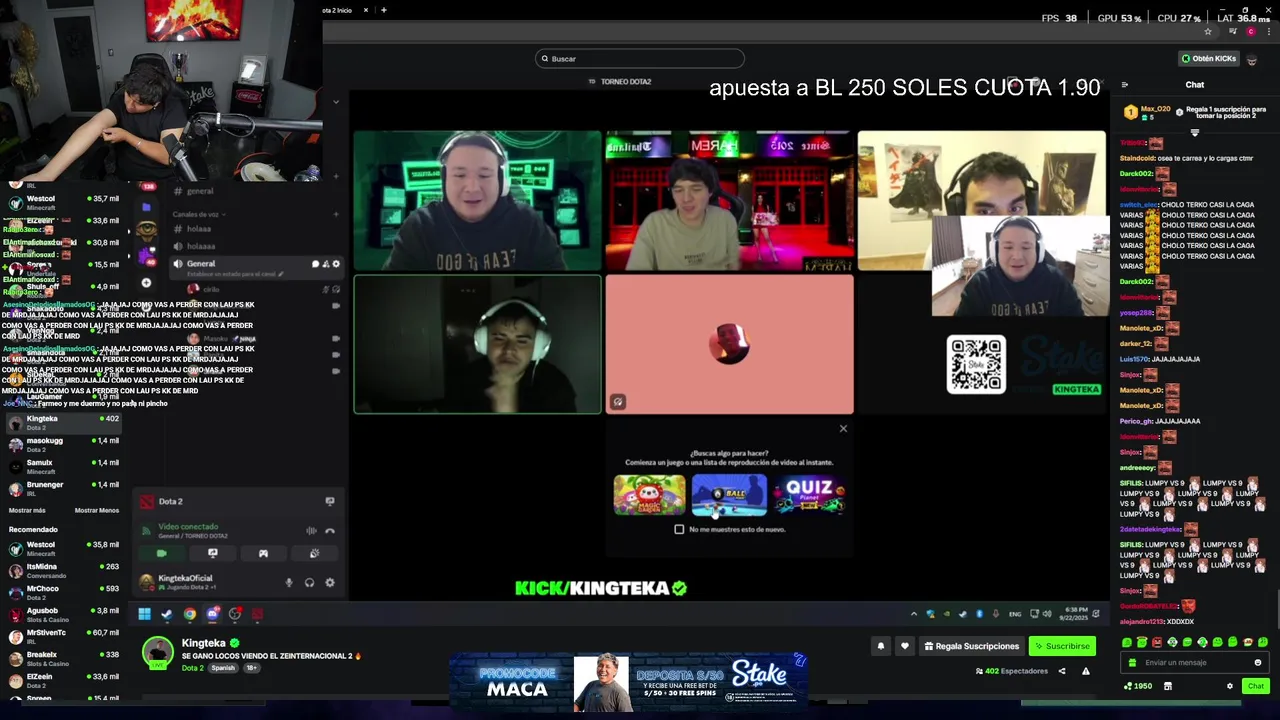Click the green Suscribirse button
The height and width of the screenshot is (720, 1280).
[x=1062, y=646]
